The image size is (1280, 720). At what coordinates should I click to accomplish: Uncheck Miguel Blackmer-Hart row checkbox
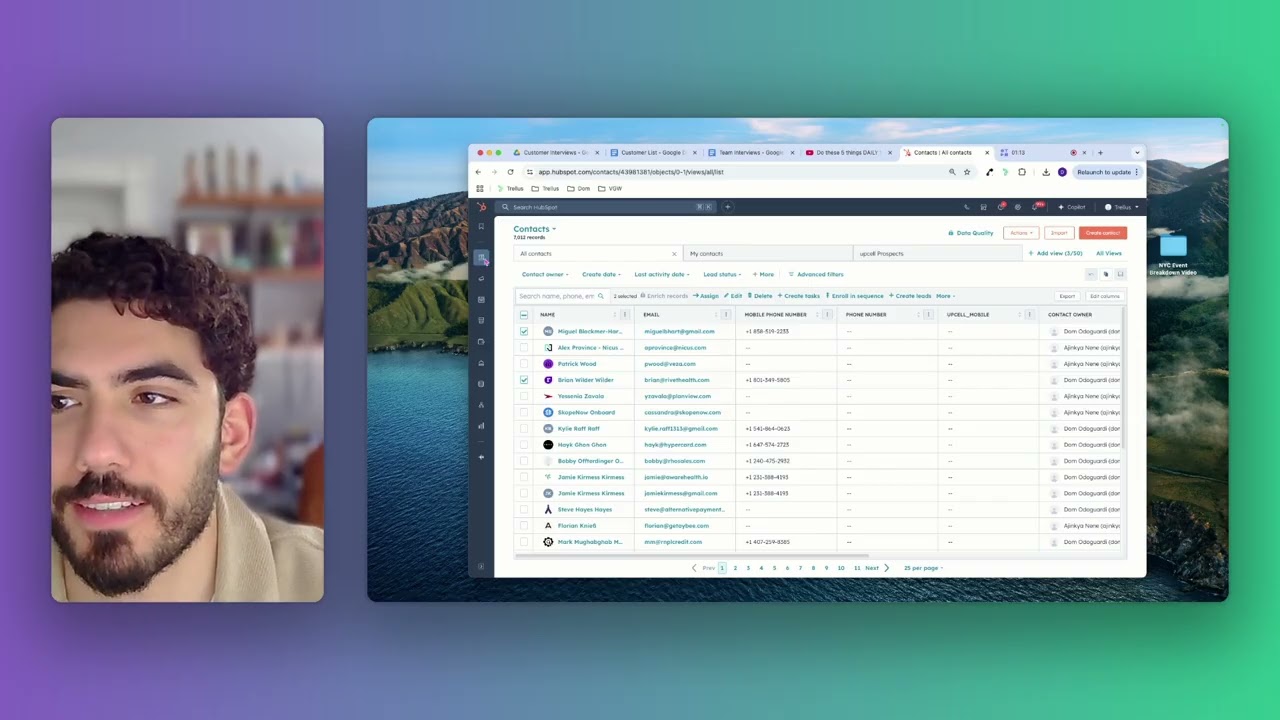[524, 331]
